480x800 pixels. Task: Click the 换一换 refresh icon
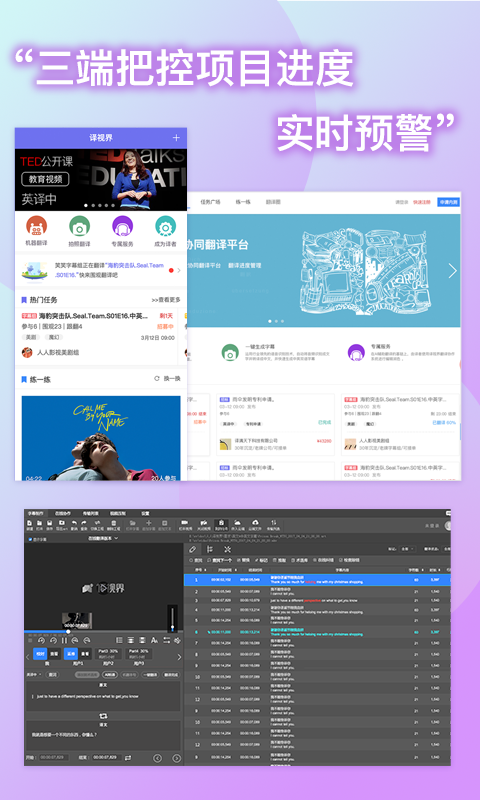pos(157,379)
